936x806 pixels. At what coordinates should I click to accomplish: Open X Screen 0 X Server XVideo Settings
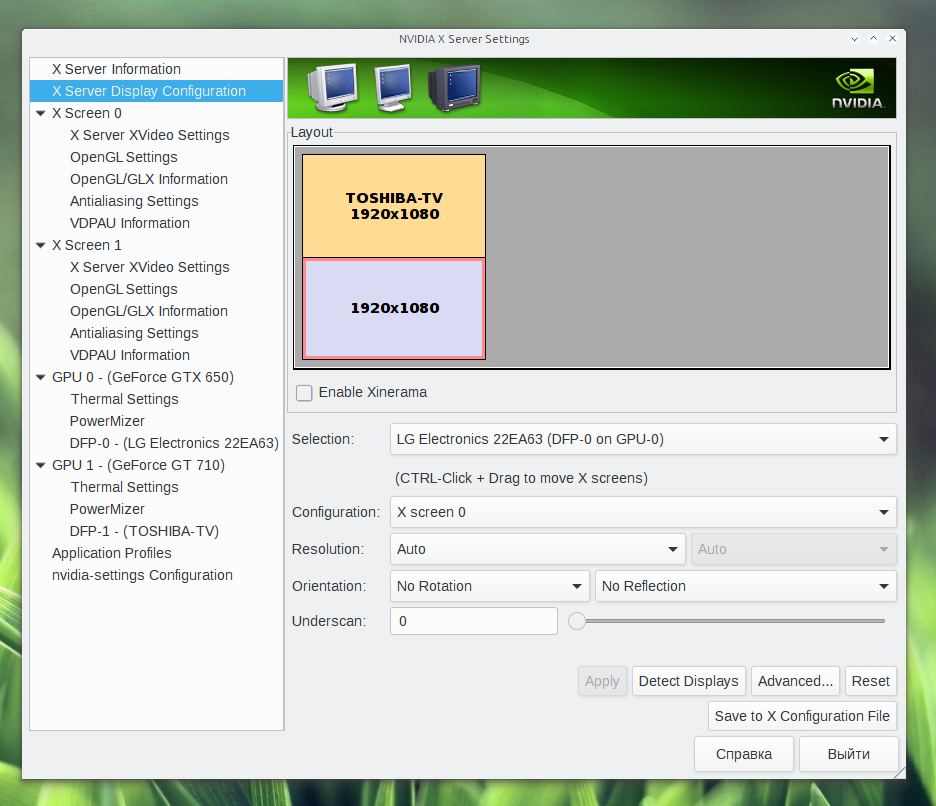tap(156, 135)
